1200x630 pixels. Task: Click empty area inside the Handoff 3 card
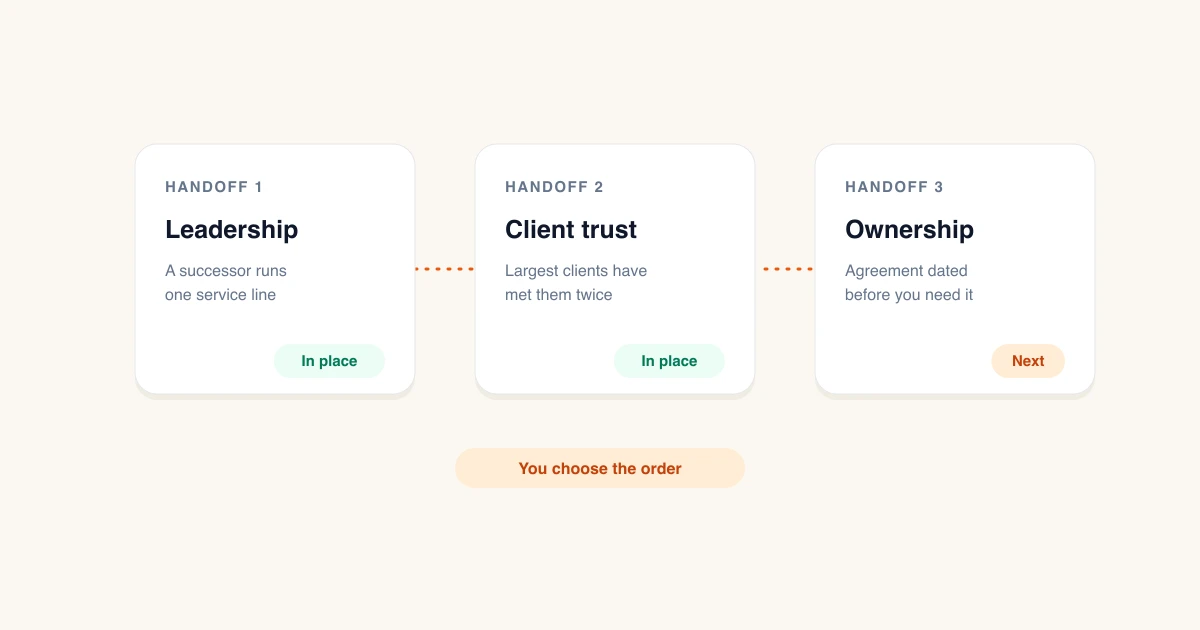click(x=900, y=350)
